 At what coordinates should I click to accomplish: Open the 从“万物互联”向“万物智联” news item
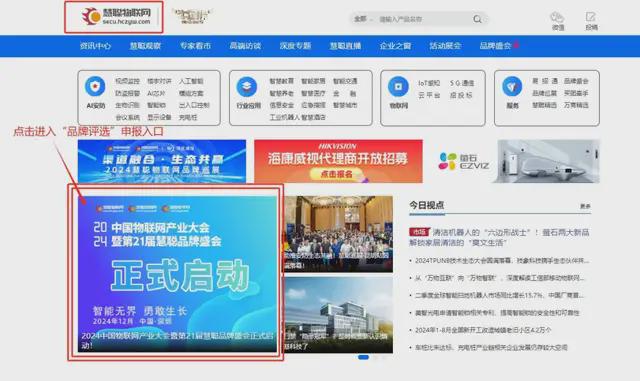tap(500, 278)
